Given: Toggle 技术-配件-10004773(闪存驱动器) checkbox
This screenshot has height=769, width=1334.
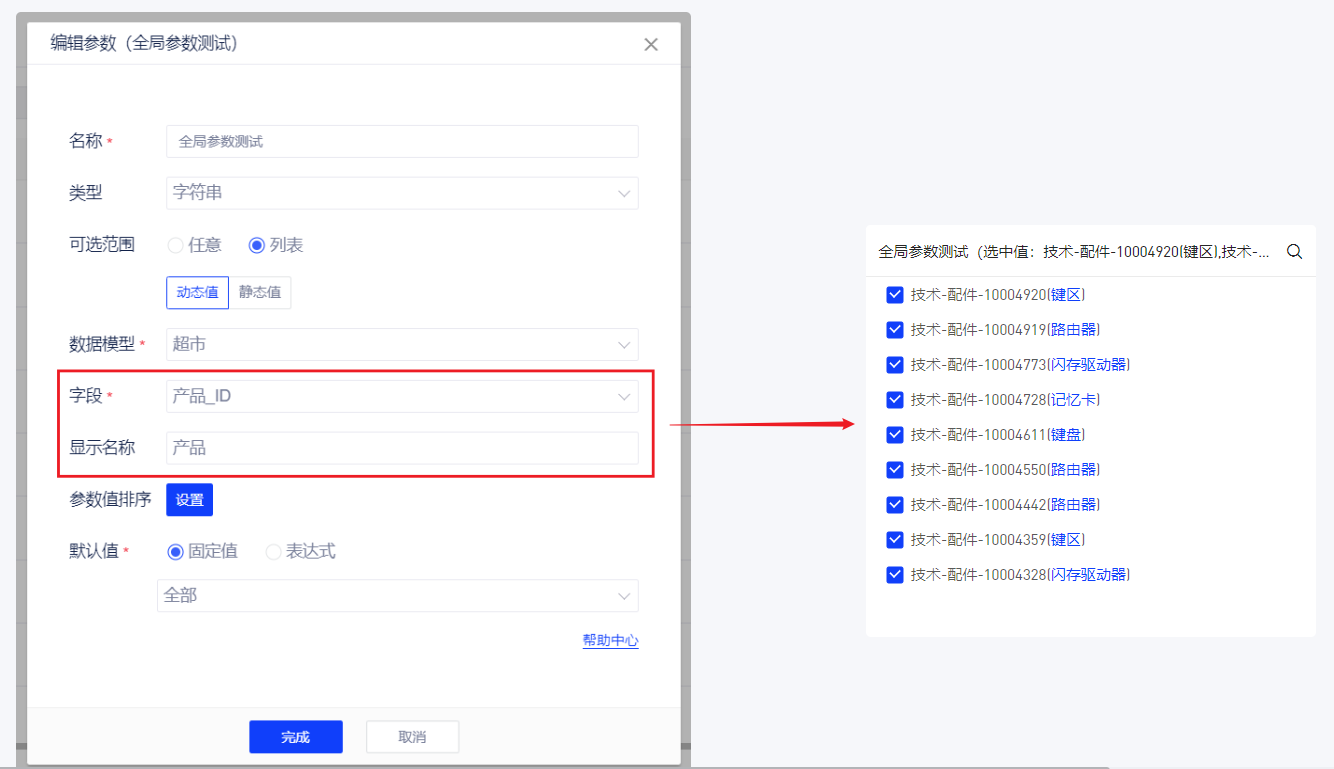Looking at the screenshot, I should click(x=895, y=365).
